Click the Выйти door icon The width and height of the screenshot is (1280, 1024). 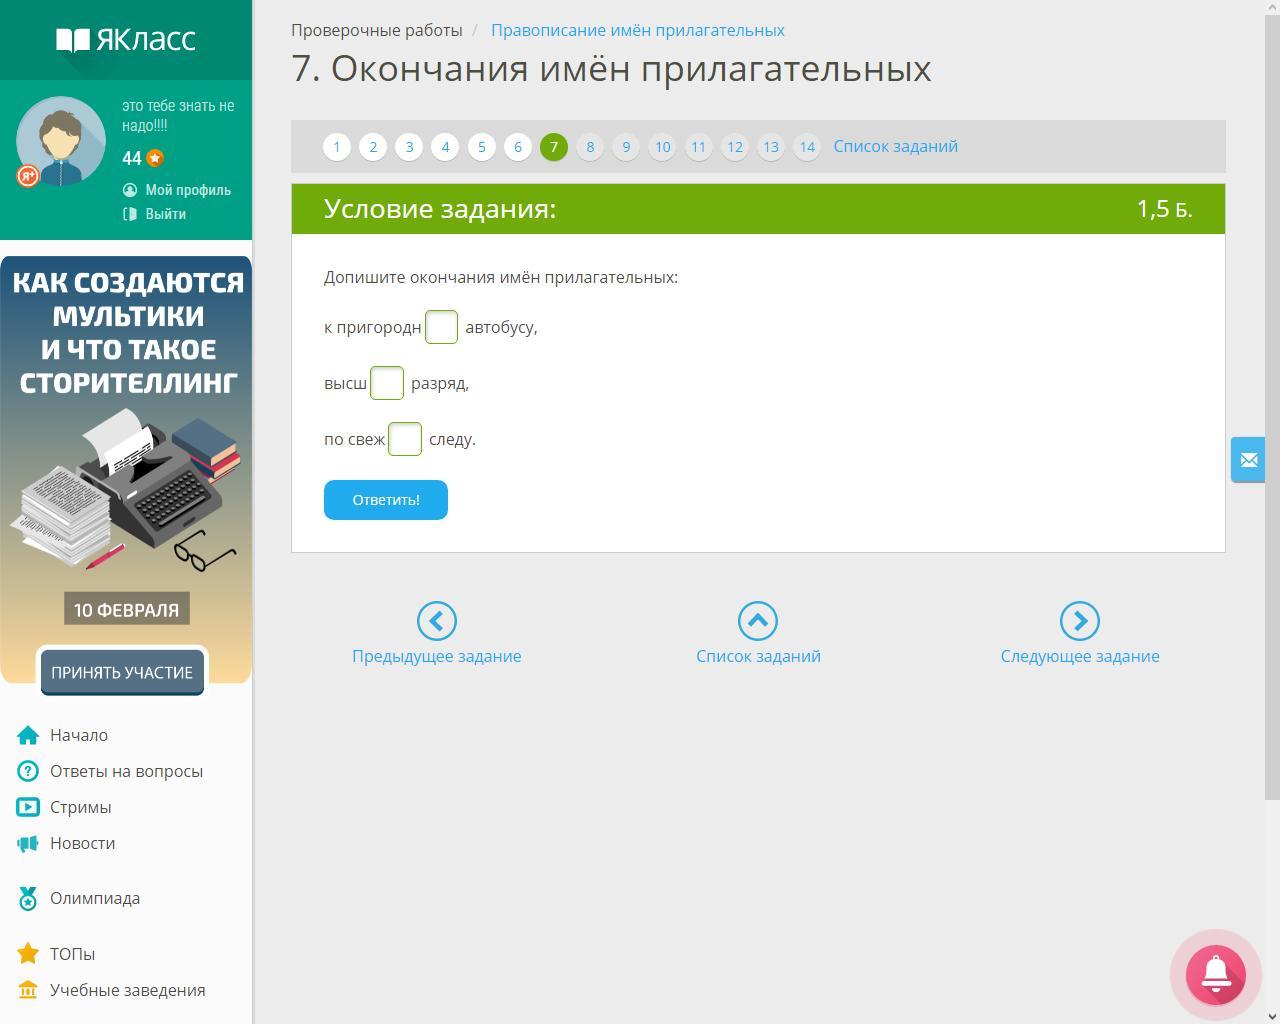tap(130, 214)
